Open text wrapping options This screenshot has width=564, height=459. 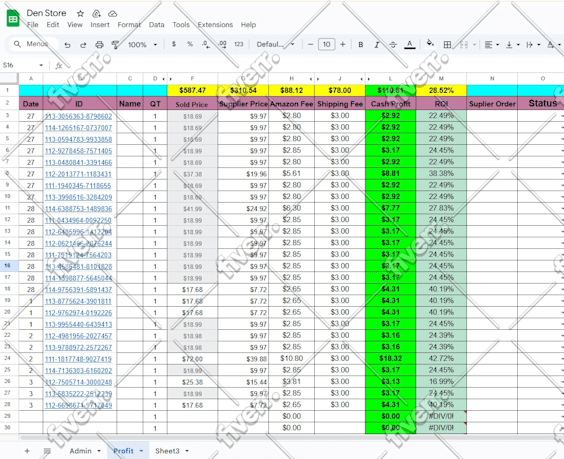pos(533,45)
